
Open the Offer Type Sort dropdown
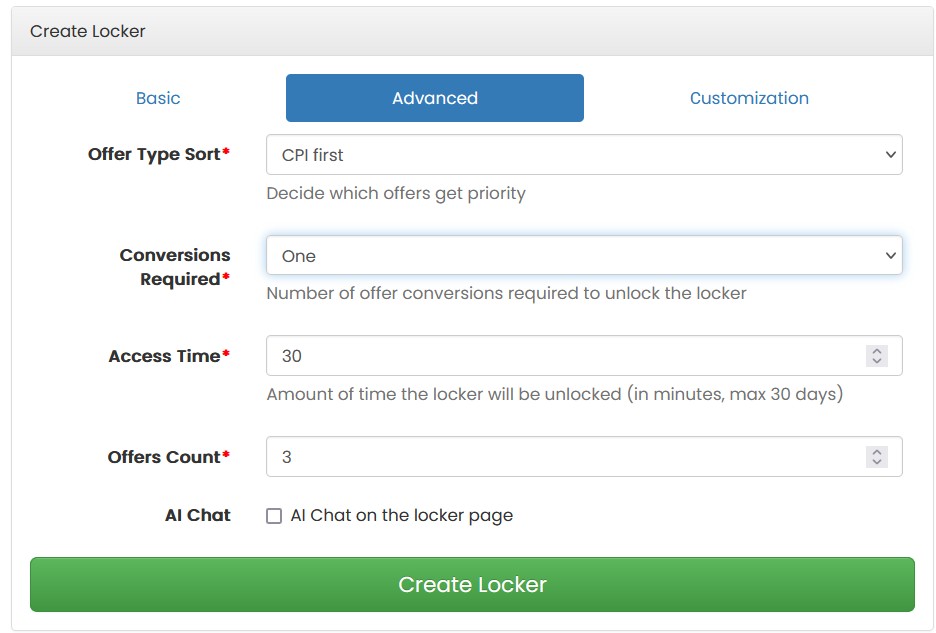[x=584, y=155]
